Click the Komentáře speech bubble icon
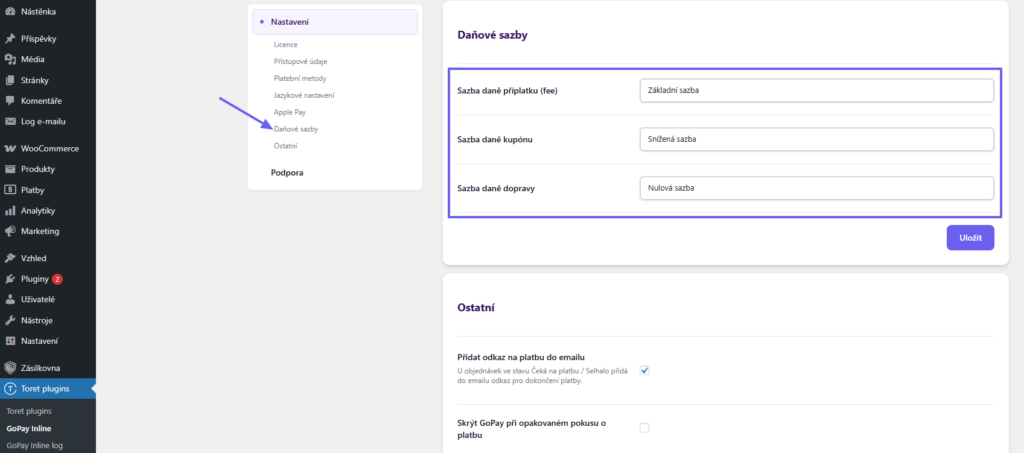The height and width of the screenshot is (453, 1024). [x=10, y=101]
